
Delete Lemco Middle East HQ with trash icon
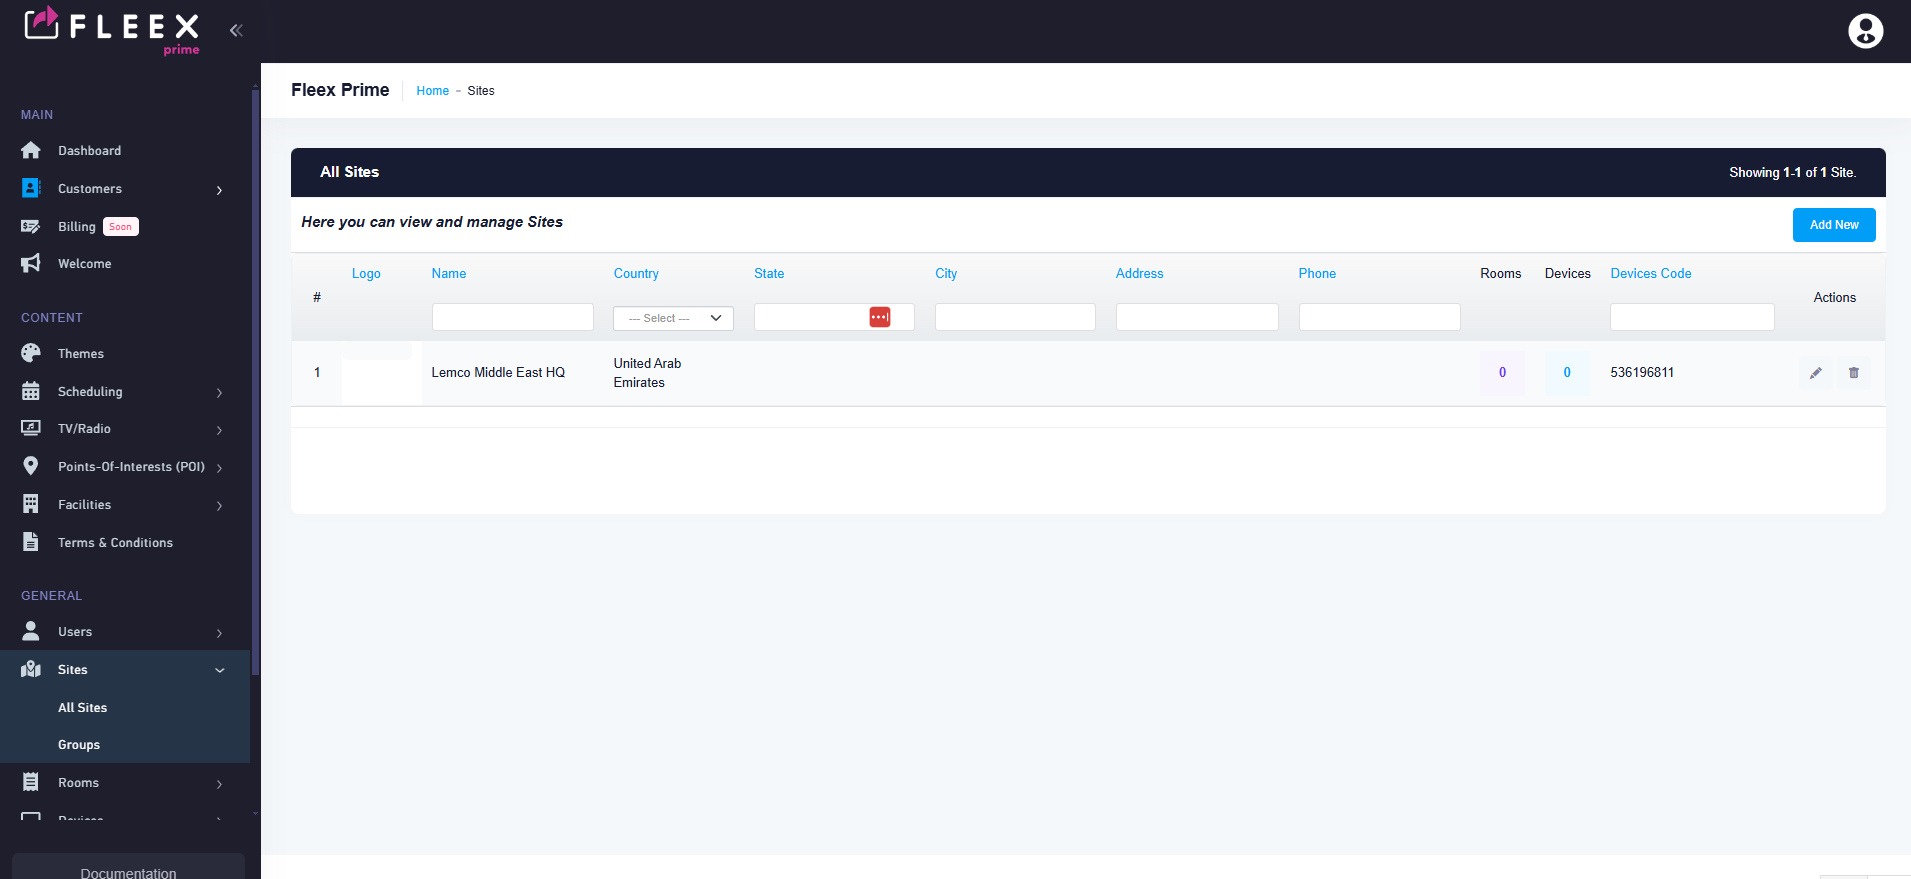click(1853, 373)
